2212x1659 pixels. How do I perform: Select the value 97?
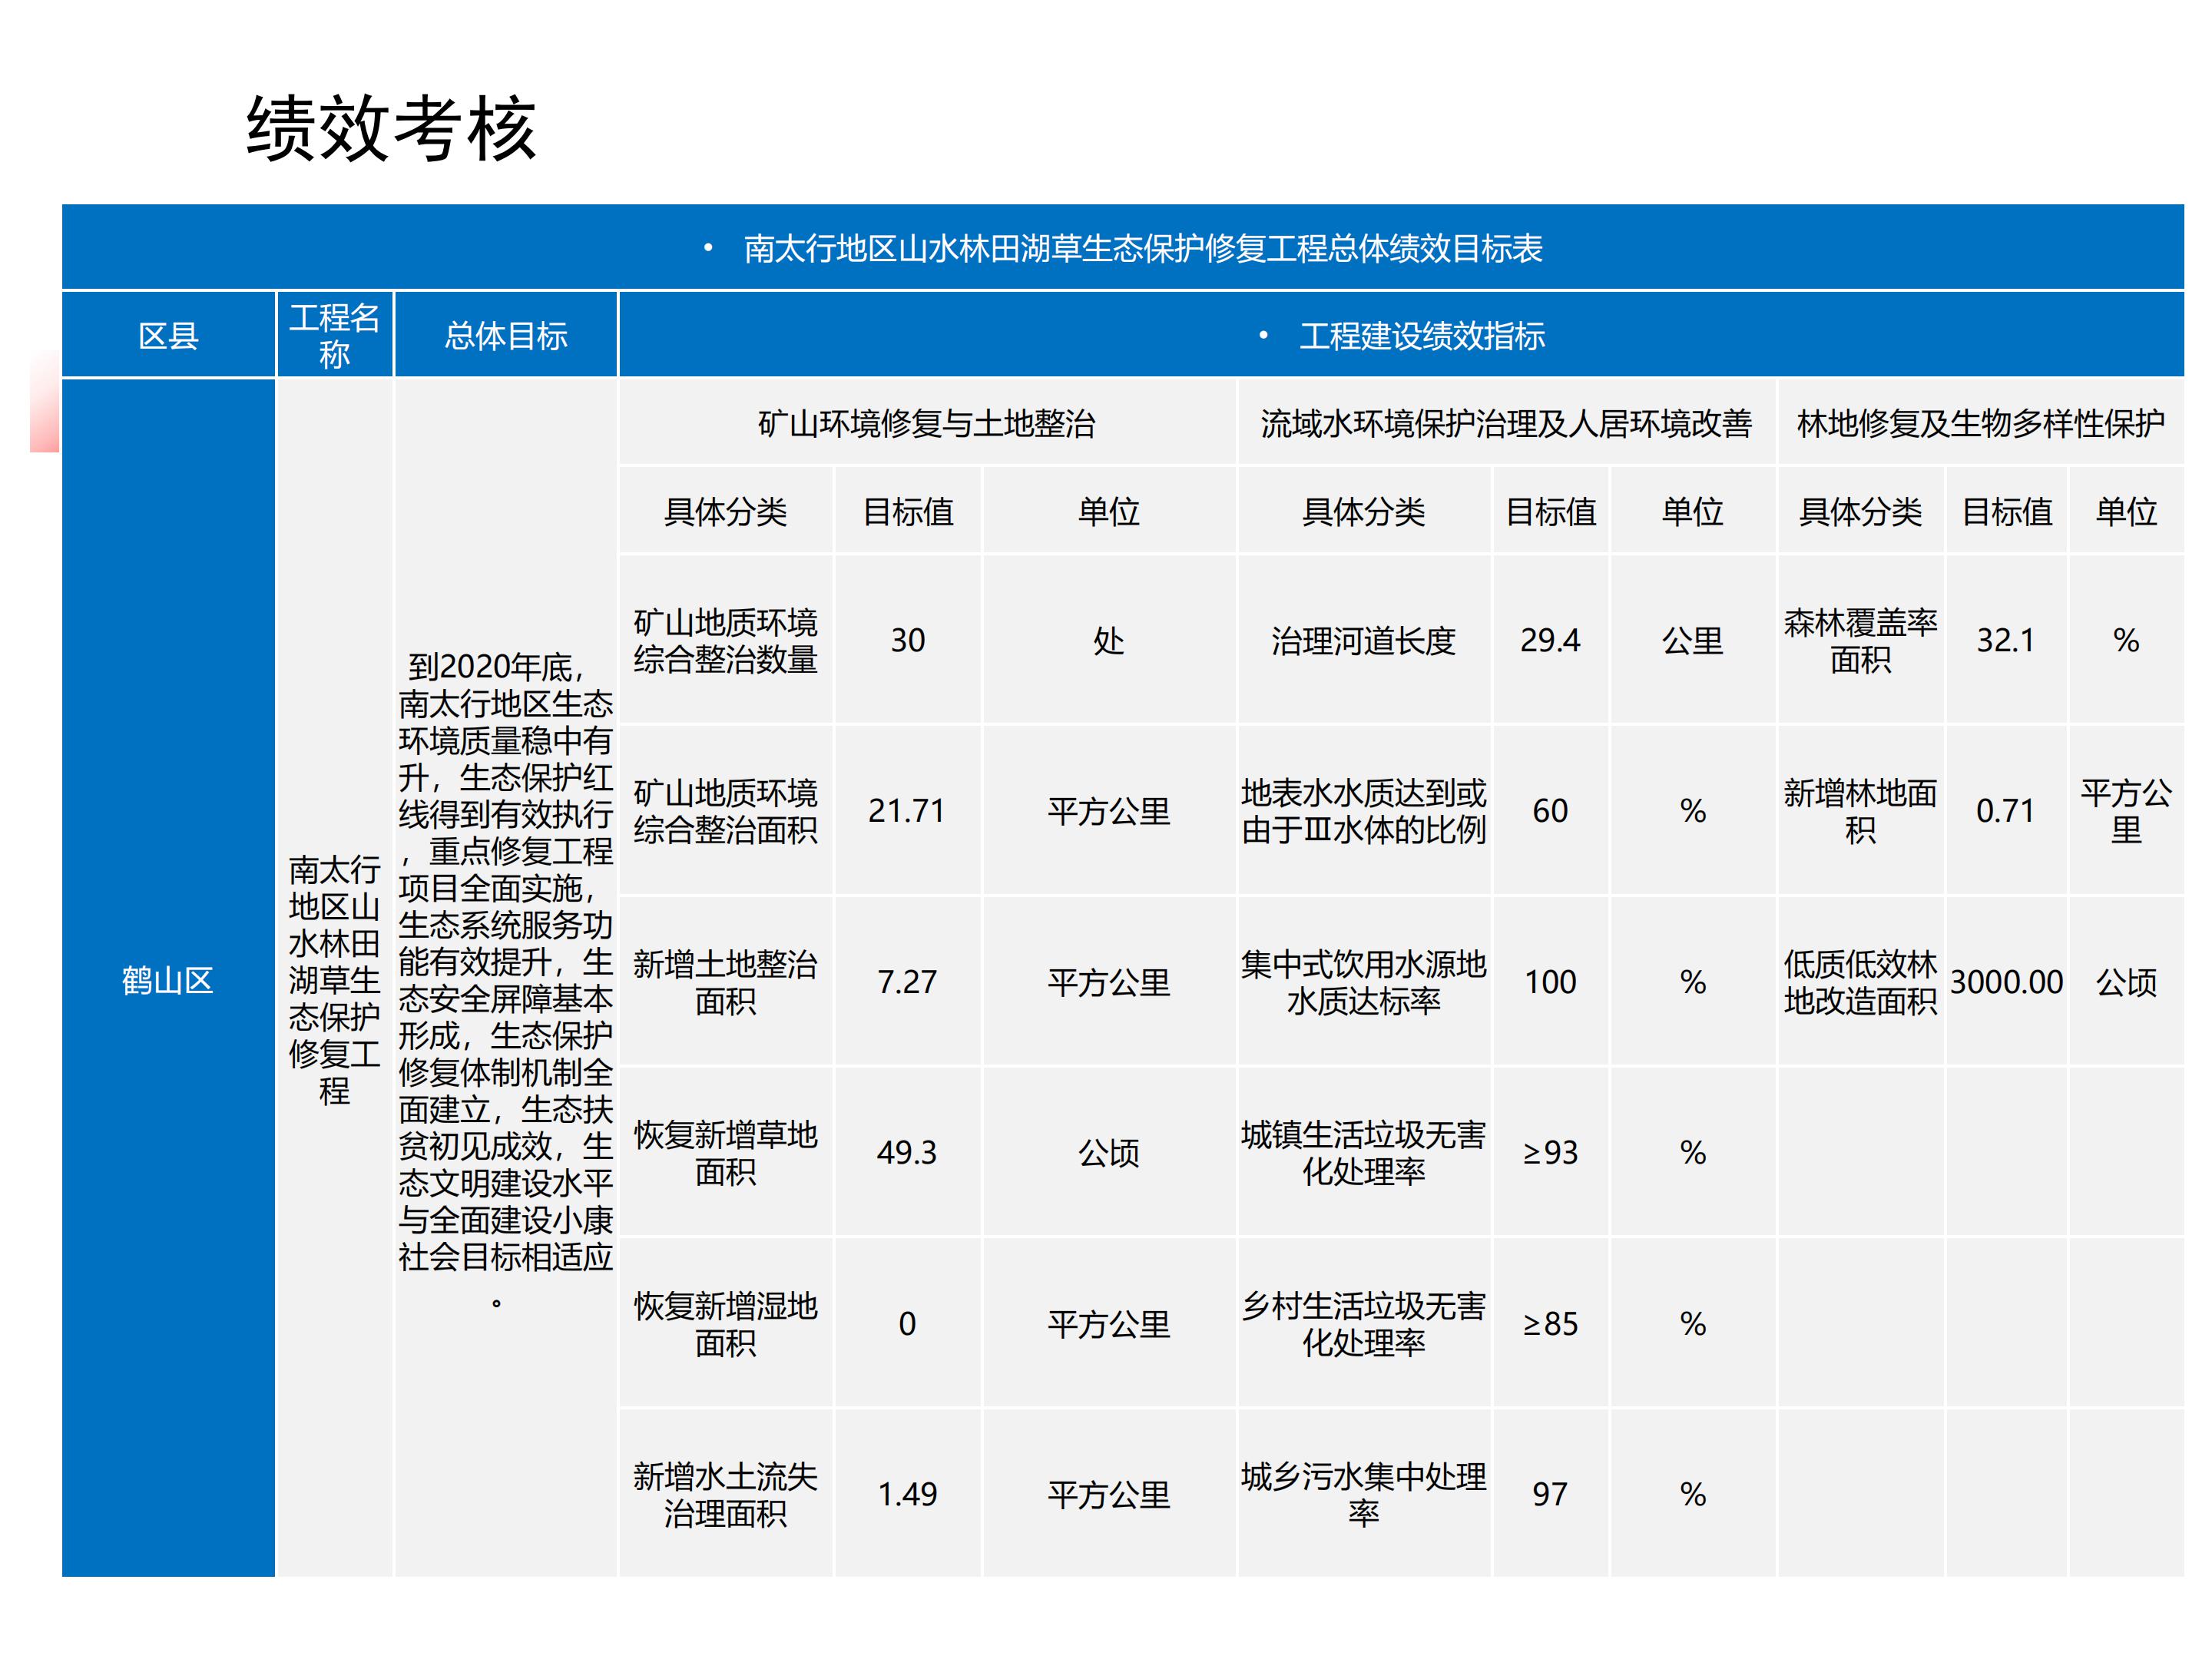tap(1550, 1495)
